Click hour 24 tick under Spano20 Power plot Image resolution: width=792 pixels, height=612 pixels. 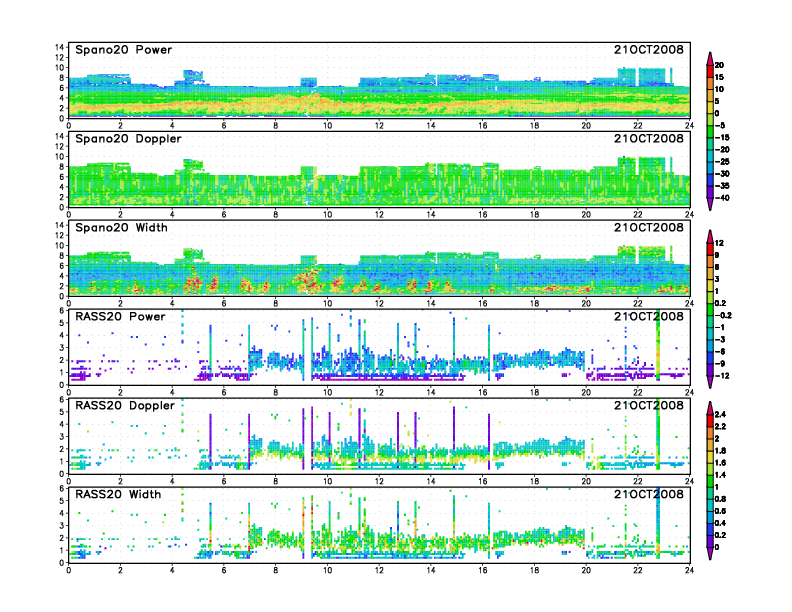[x=689, y=126]
